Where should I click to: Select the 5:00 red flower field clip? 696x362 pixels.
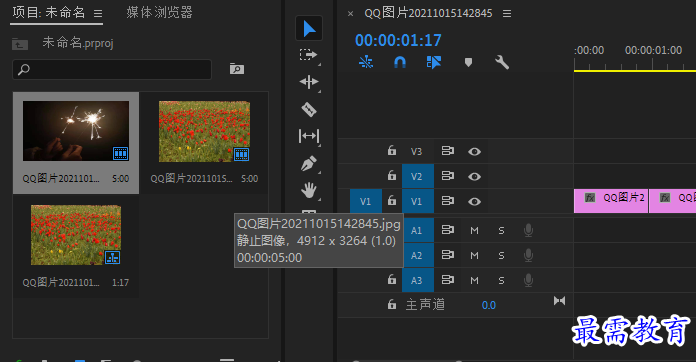click(x=204, y=131)
